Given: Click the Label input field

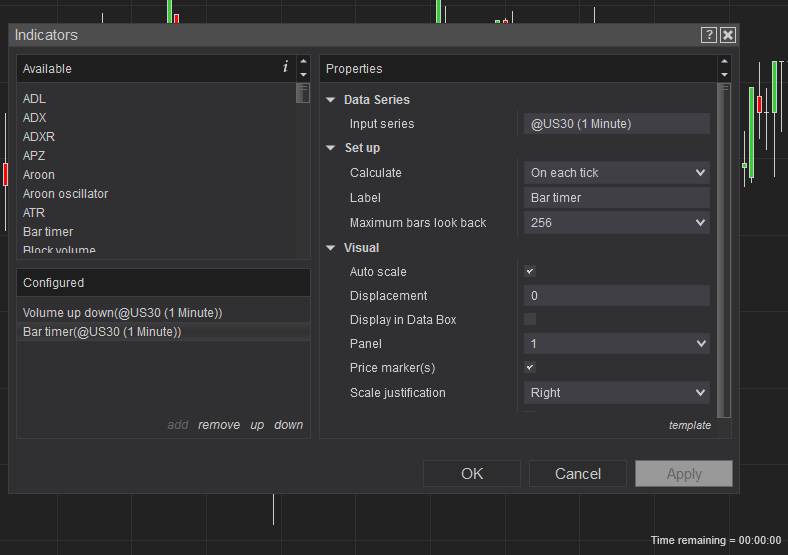Looking at the screenshot, I should click(x=617, y=198).
